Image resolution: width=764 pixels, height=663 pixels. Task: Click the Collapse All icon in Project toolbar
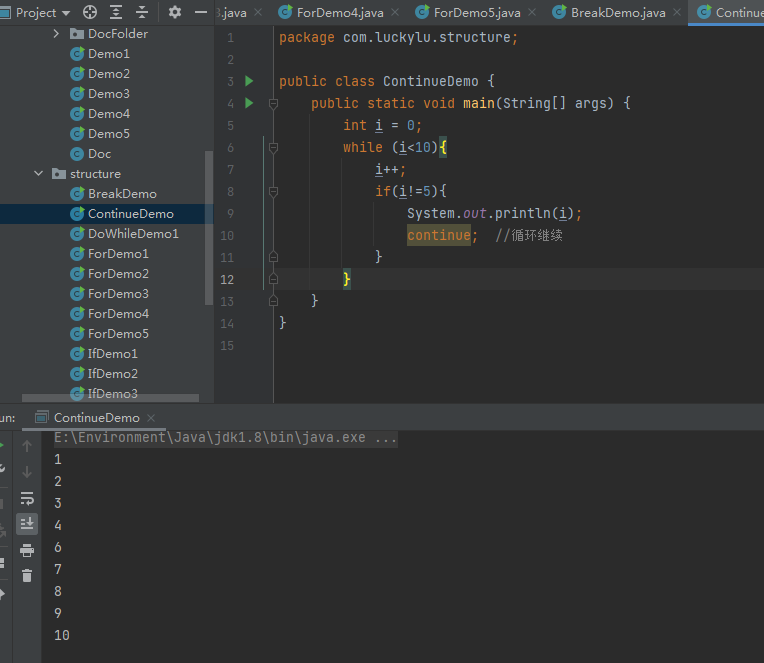point(142,12)
